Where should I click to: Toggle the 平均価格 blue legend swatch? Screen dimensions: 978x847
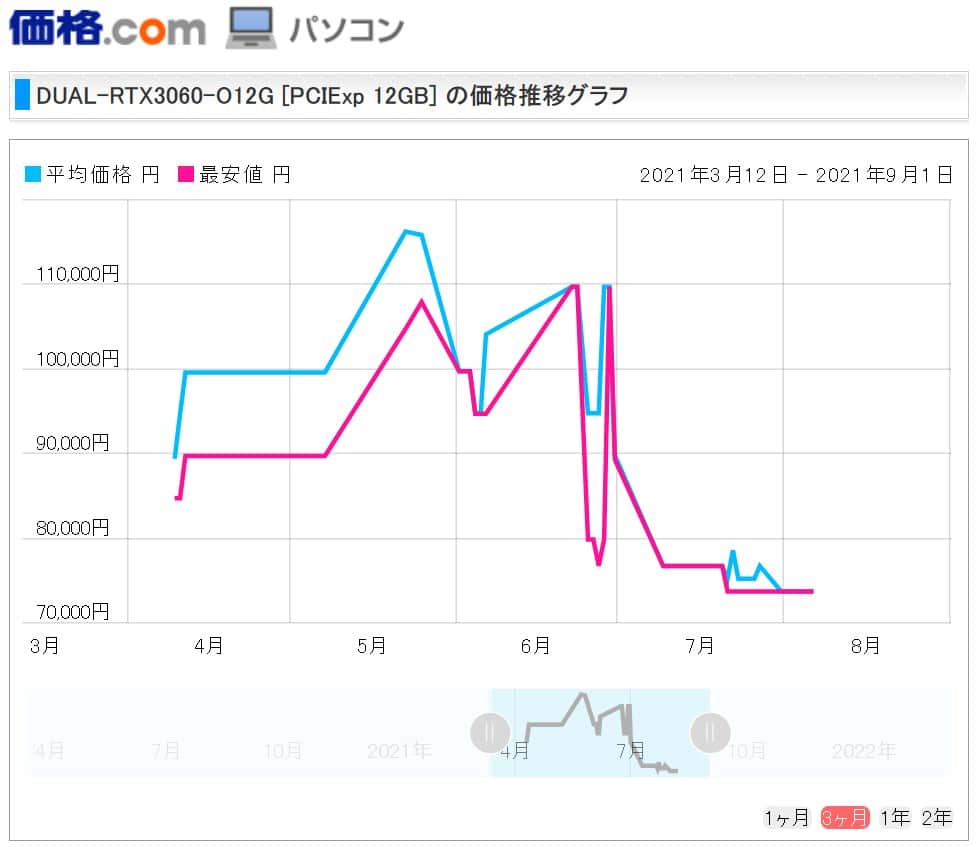tap(32, 174)
